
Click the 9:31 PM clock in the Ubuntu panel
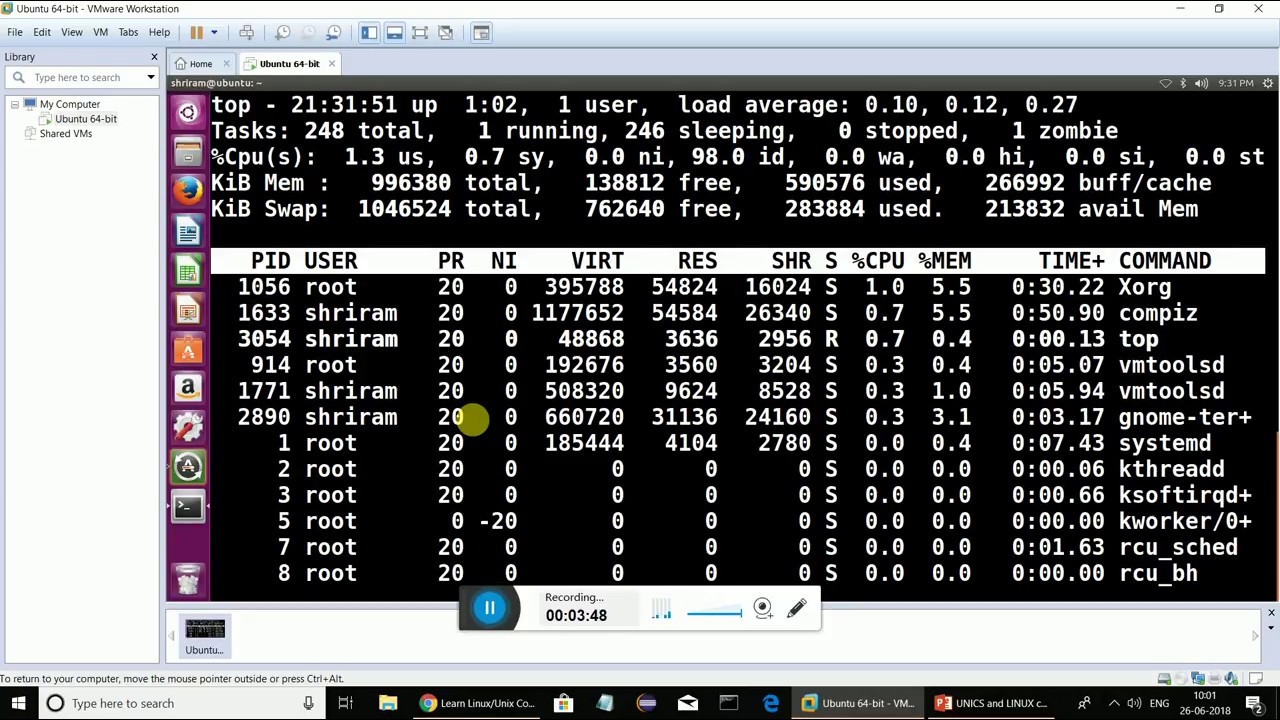[x=1236, y=83]
